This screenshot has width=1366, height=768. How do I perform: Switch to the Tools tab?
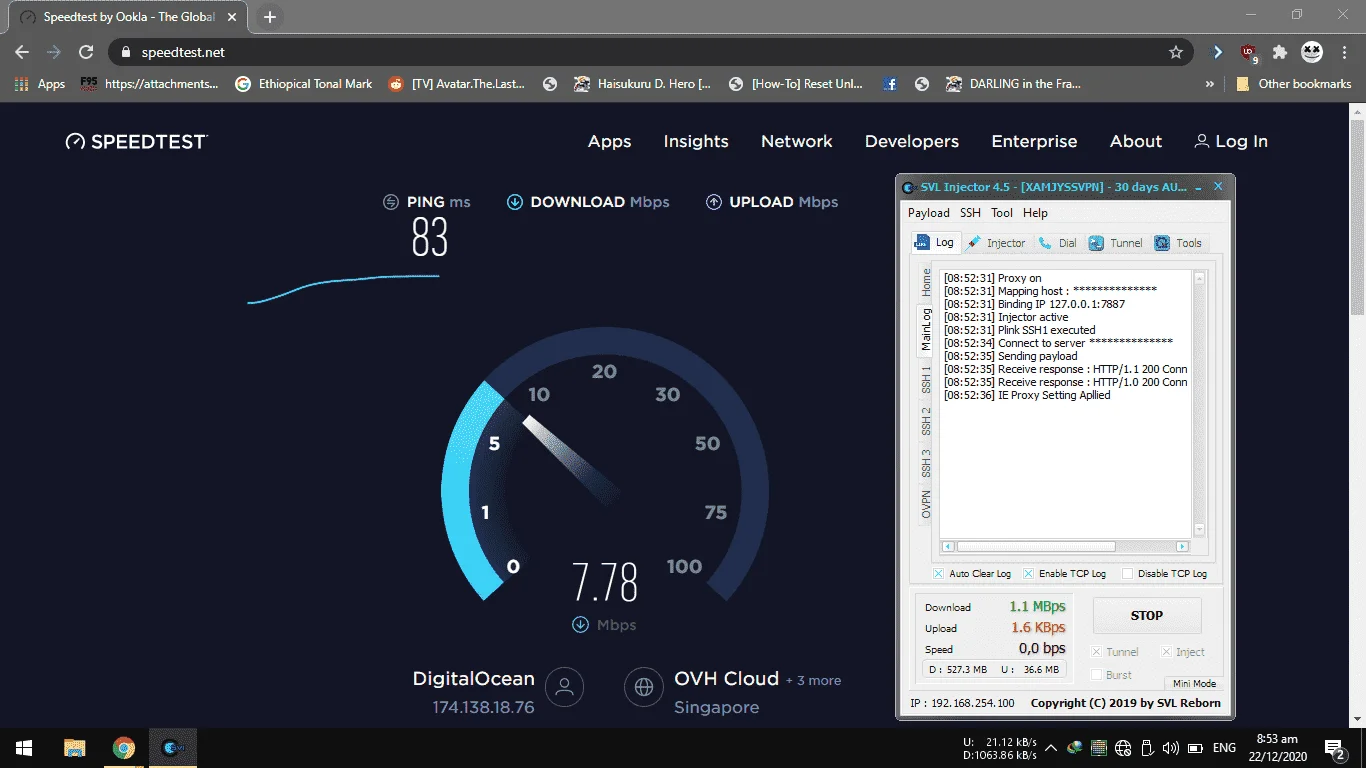tap(1178, 243)
